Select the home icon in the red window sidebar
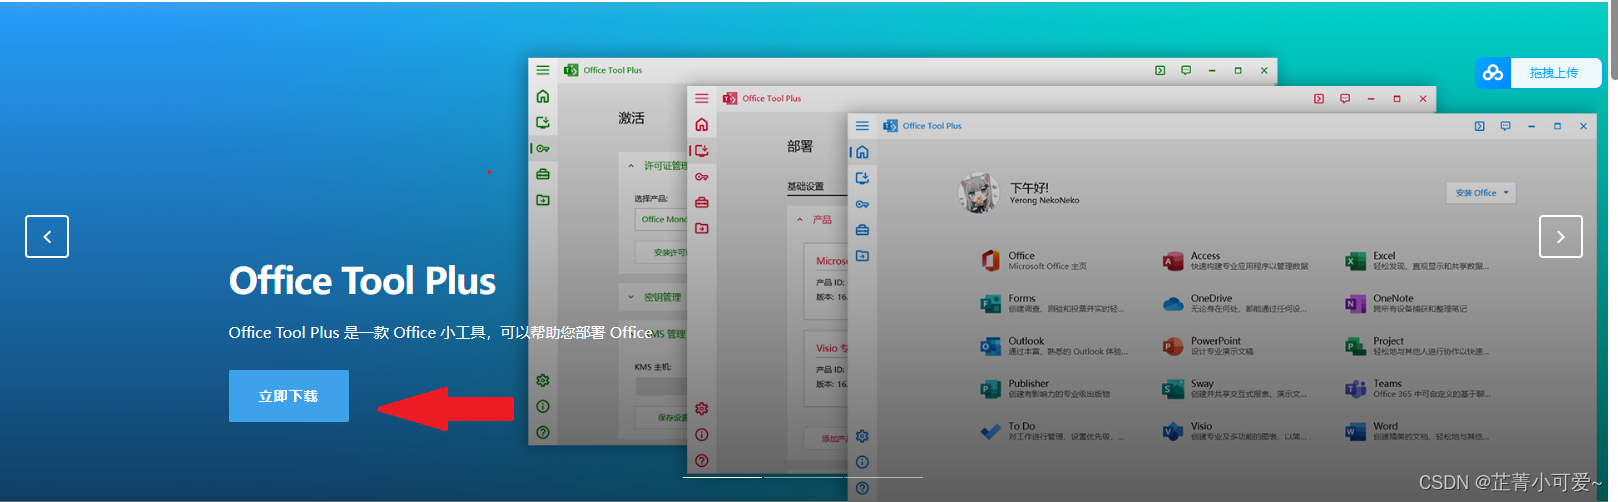1618x502 pixels. click(x=702, y=124)
